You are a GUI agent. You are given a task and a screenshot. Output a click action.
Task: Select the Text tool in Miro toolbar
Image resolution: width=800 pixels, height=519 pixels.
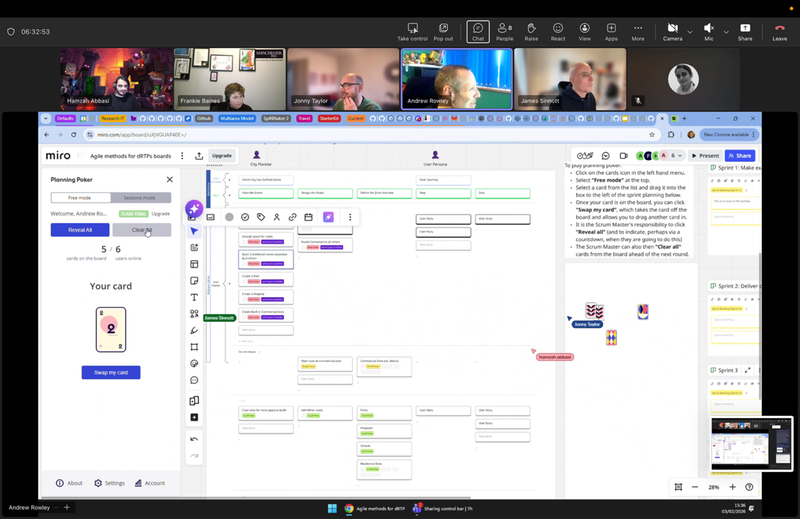click(x=194, y=297)
